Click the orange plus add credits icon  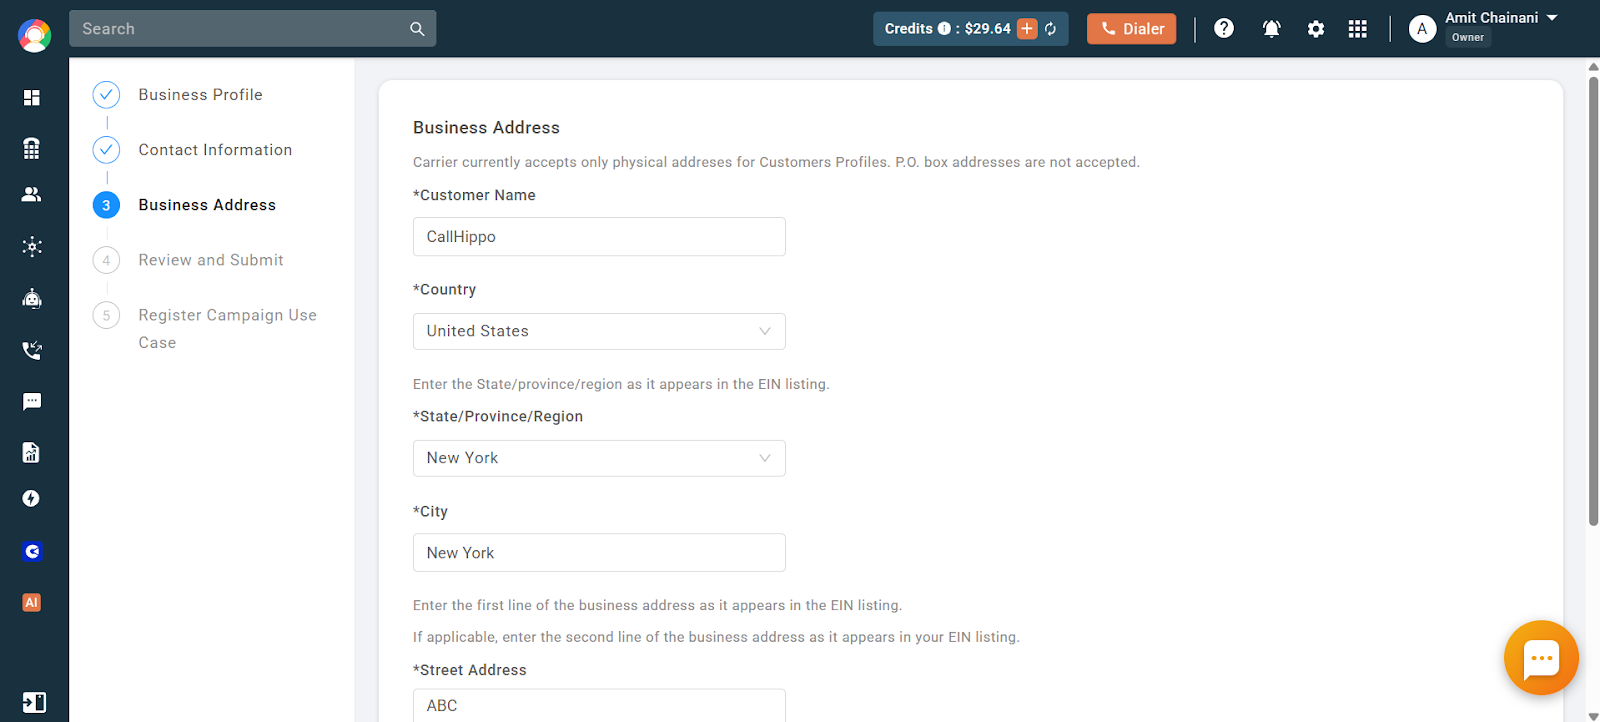tap(1027, 29)
